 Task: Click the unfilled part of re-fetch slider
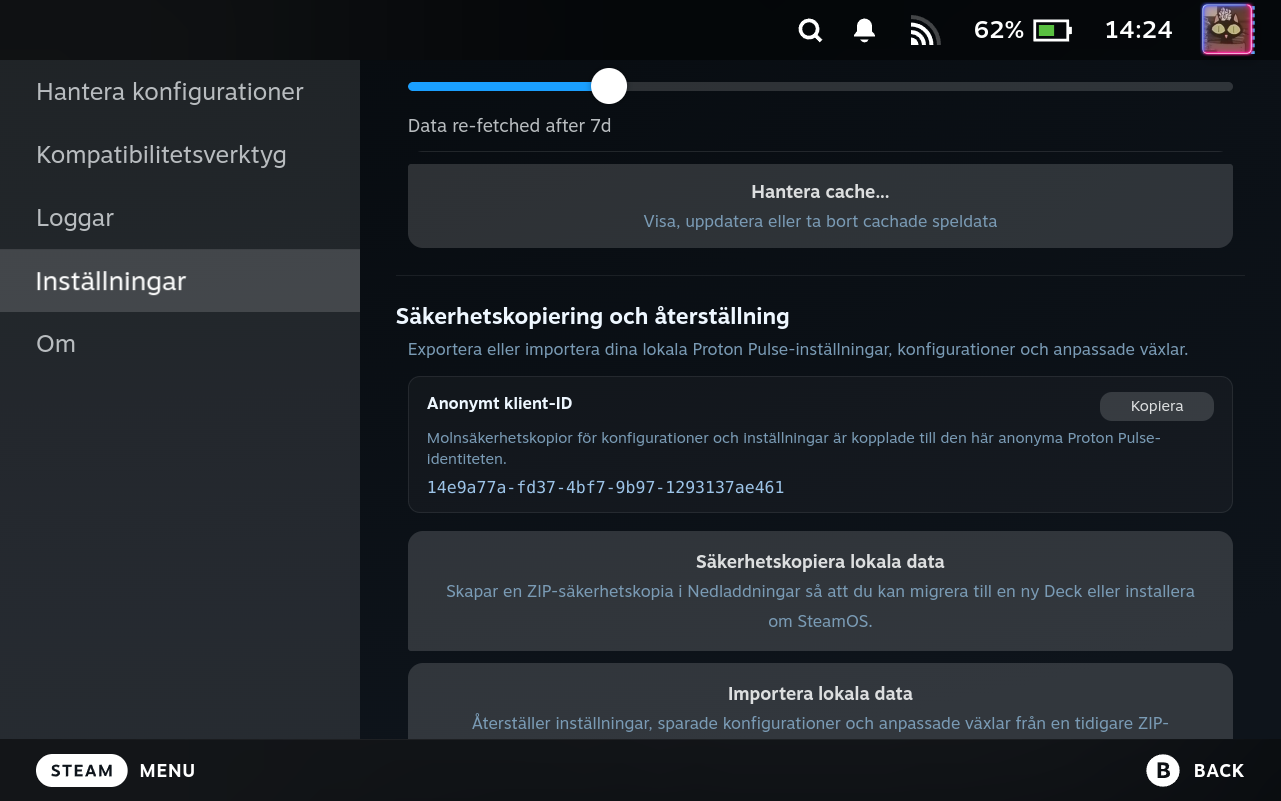(929, 86)
